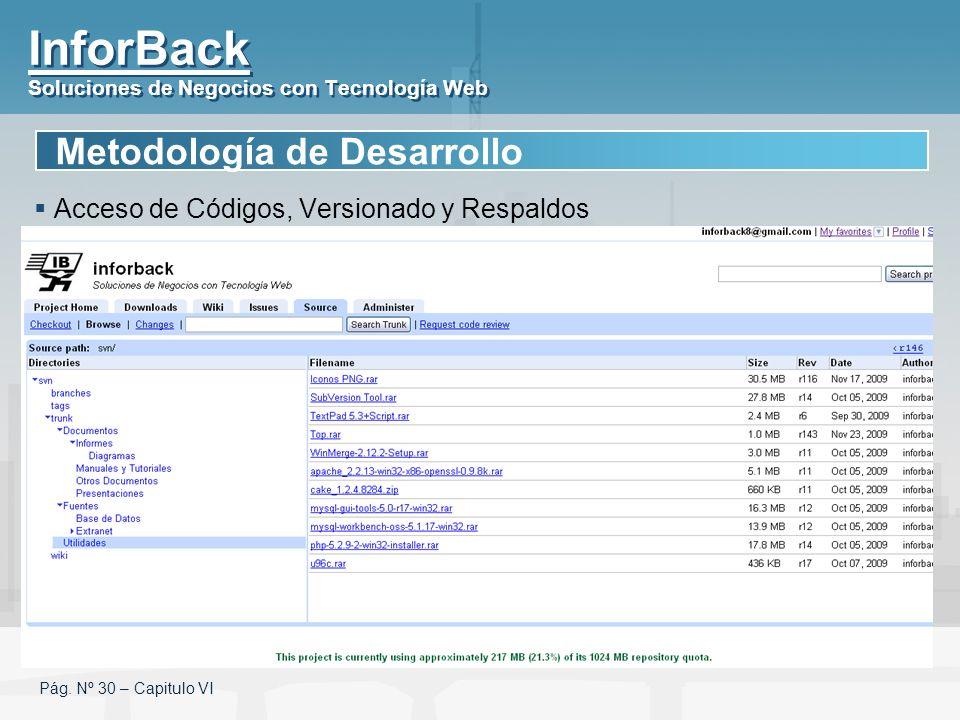
Task: Select the Browse sub-tab
Action: (x=103, y=324)
